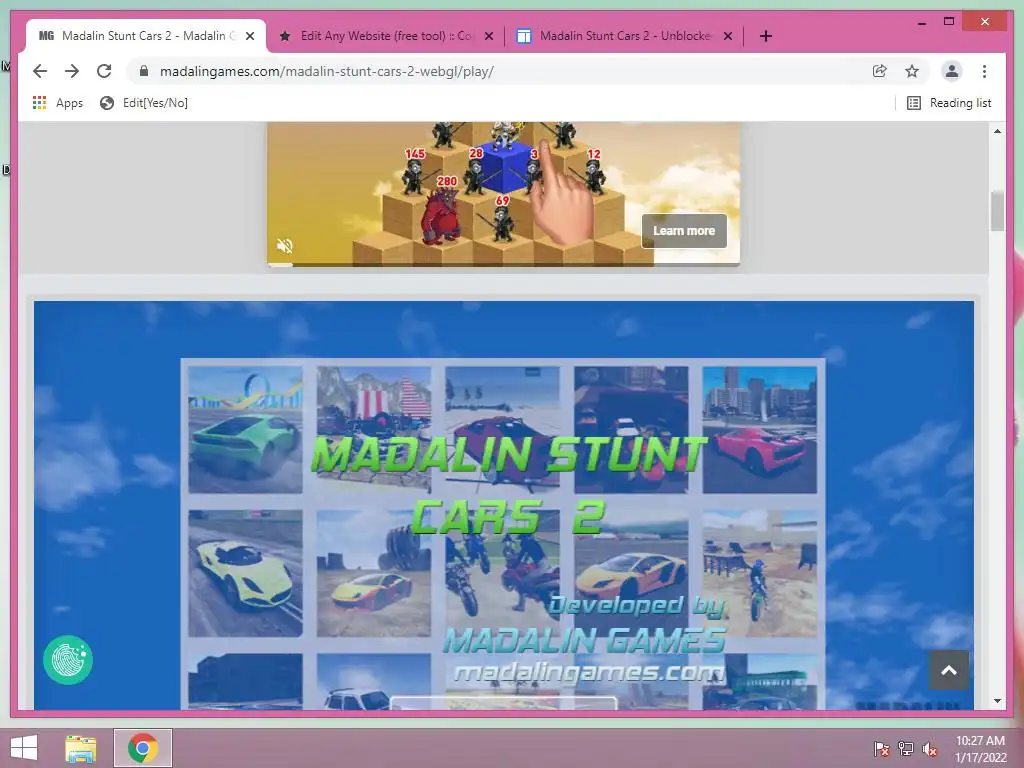This screenshot has width=1024, height=768.
Task: Select yellow-orange car near tire thumbnail
Action: point(374,573)
